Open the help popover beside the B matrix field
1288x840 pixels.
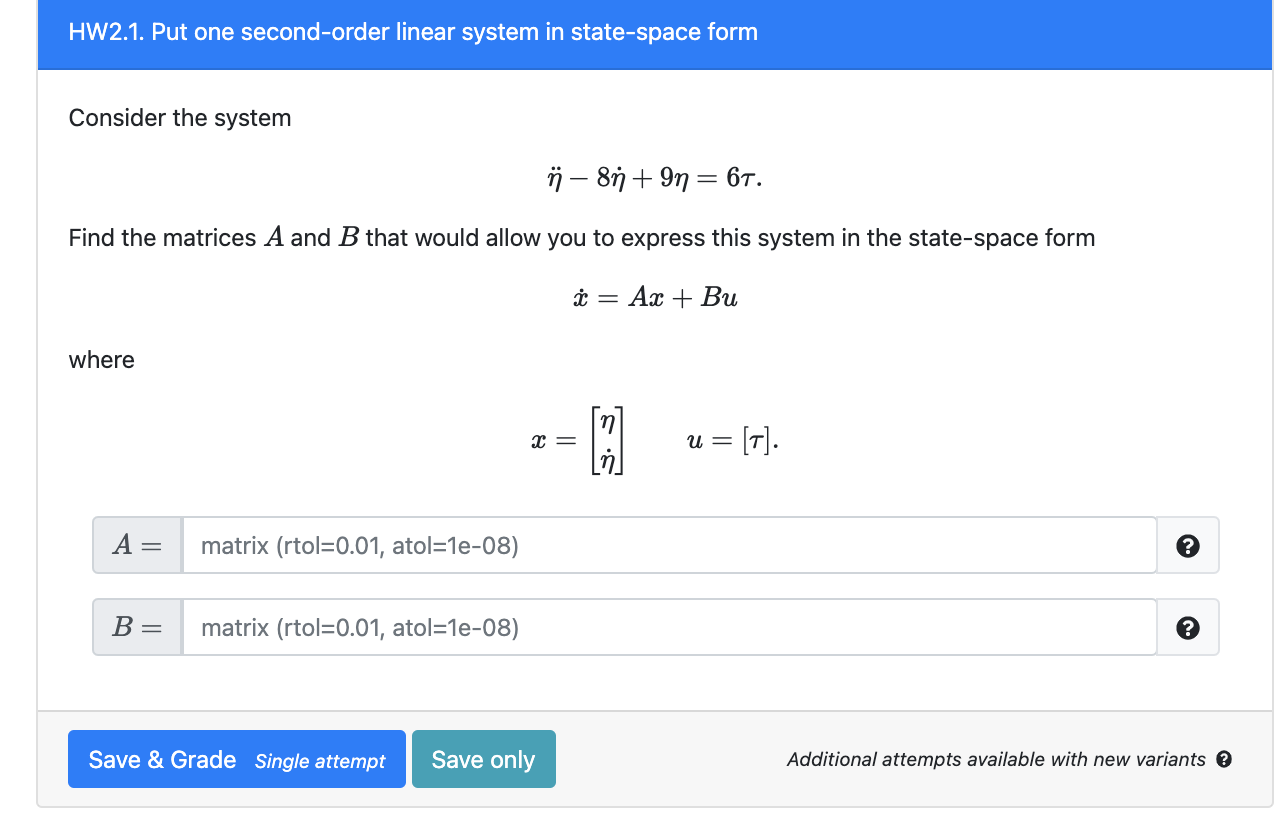click(x=1188, y=627)
